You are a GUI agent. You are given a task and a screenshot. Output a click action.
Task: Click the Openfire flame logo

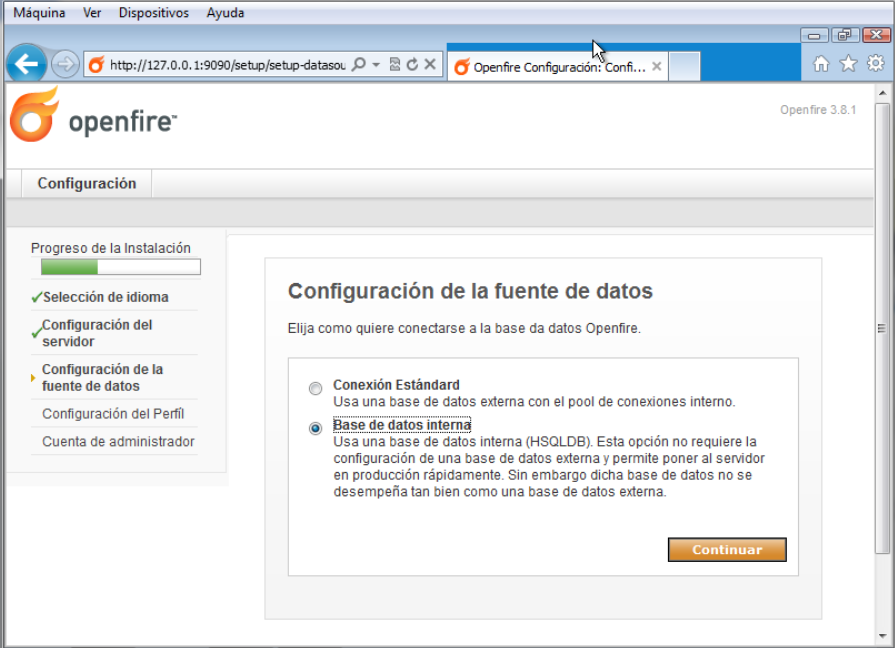tap(35, 115)
